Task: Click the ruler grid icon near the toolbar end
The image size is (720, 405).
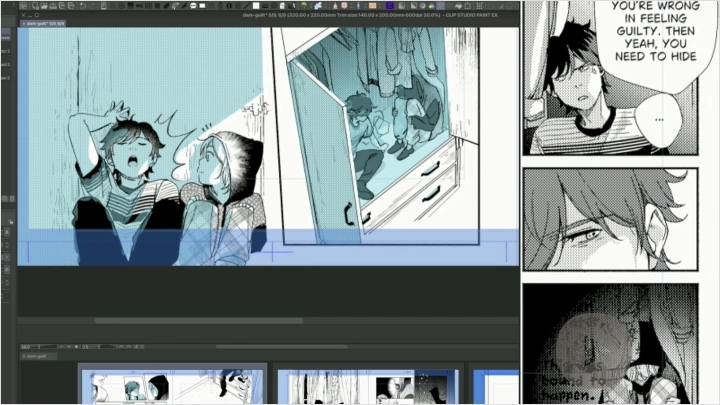Action: (x=479, y=6)
